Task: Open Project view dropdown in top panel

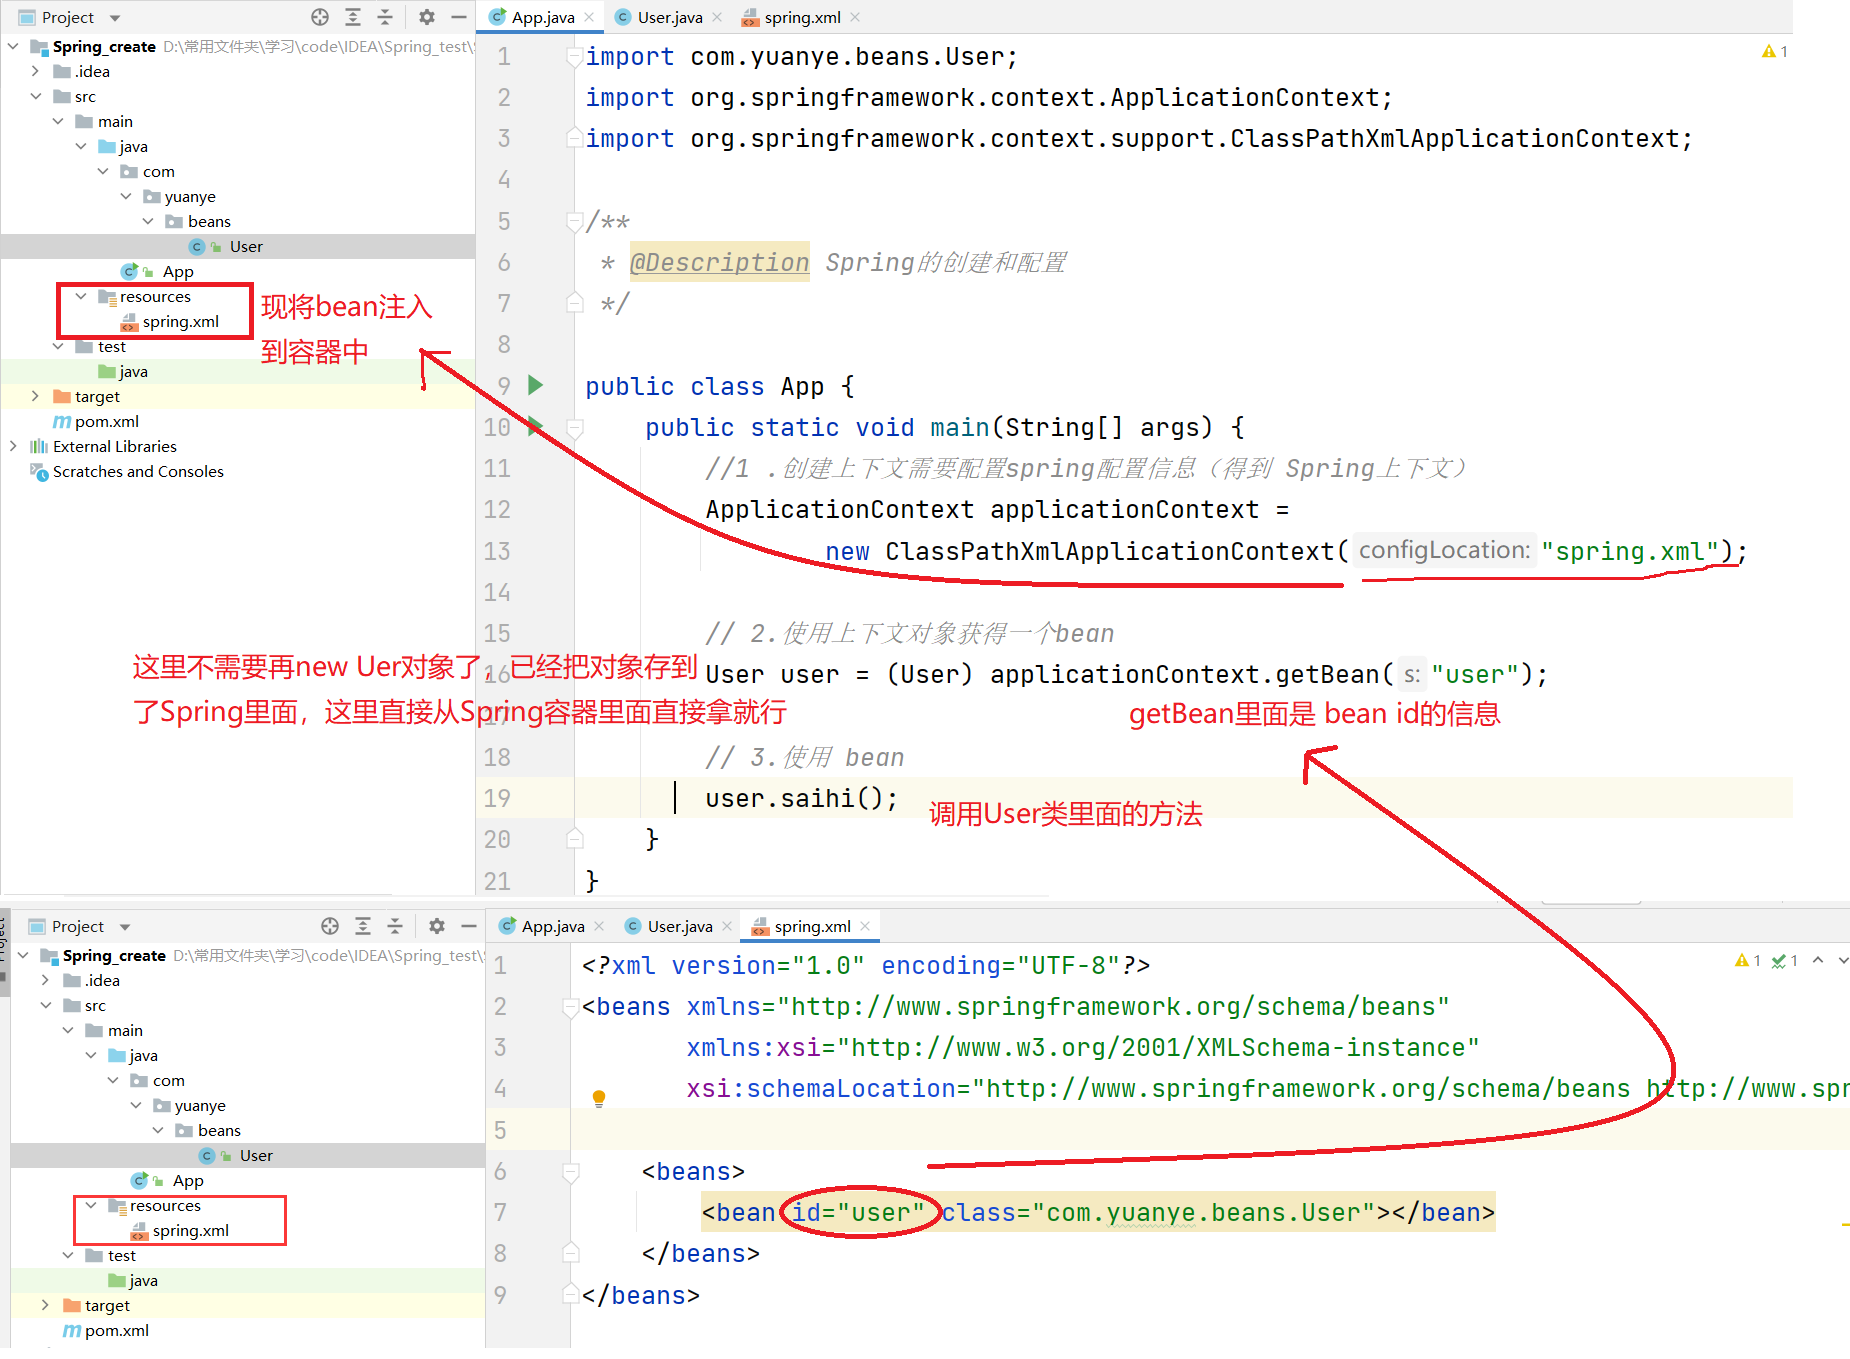Action: pos(115,18)
